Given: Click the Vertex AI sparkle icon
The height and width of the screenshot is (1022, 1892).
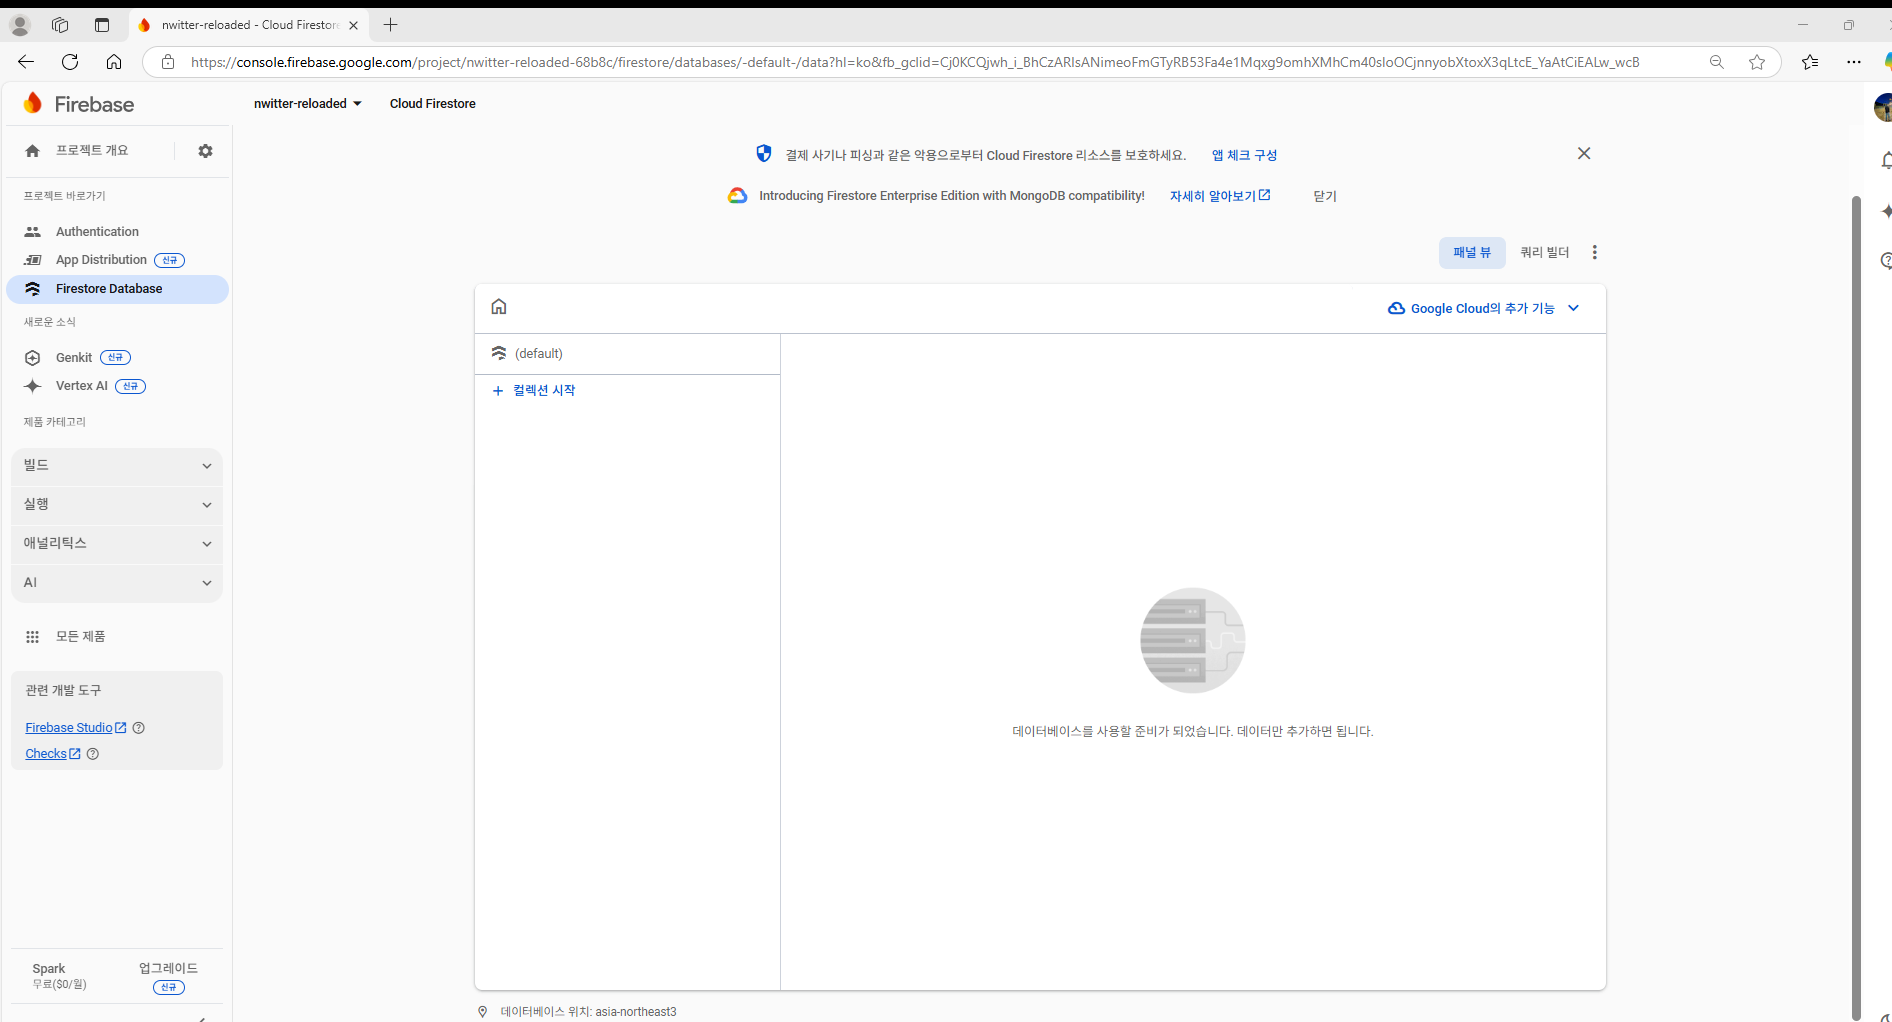Looking at the screenshot, I should click(32, 386).
